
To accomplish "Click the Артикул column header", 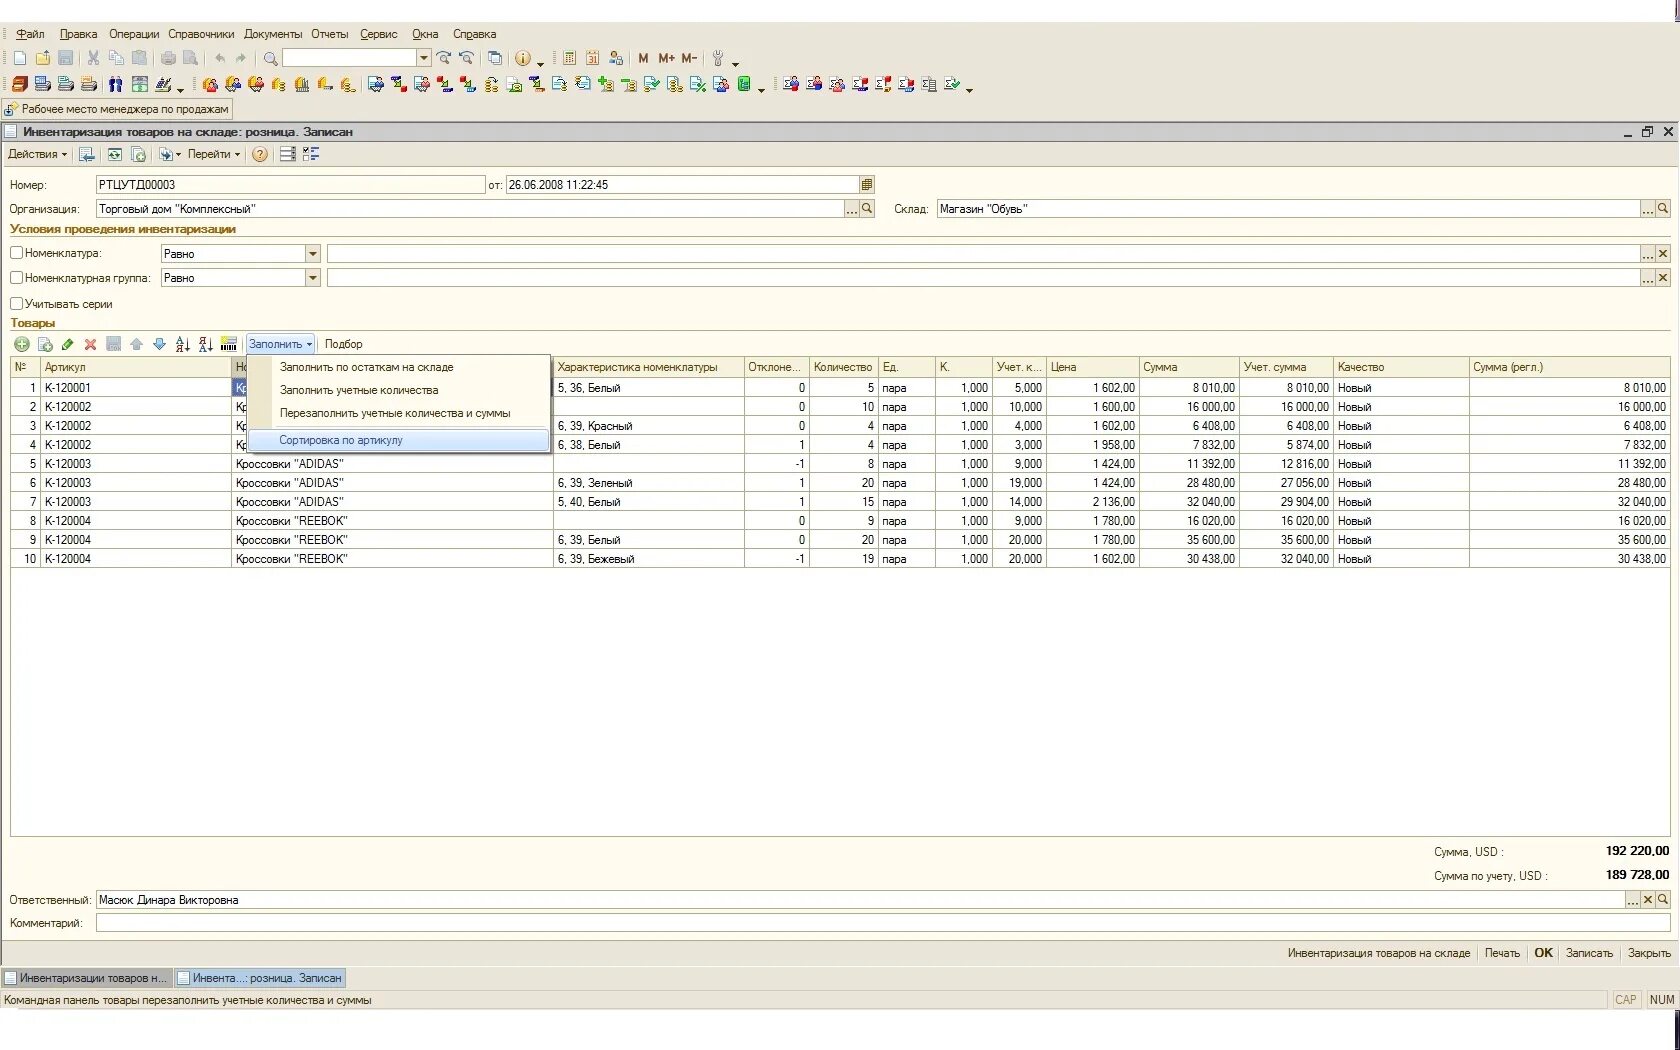I will 136,367.
